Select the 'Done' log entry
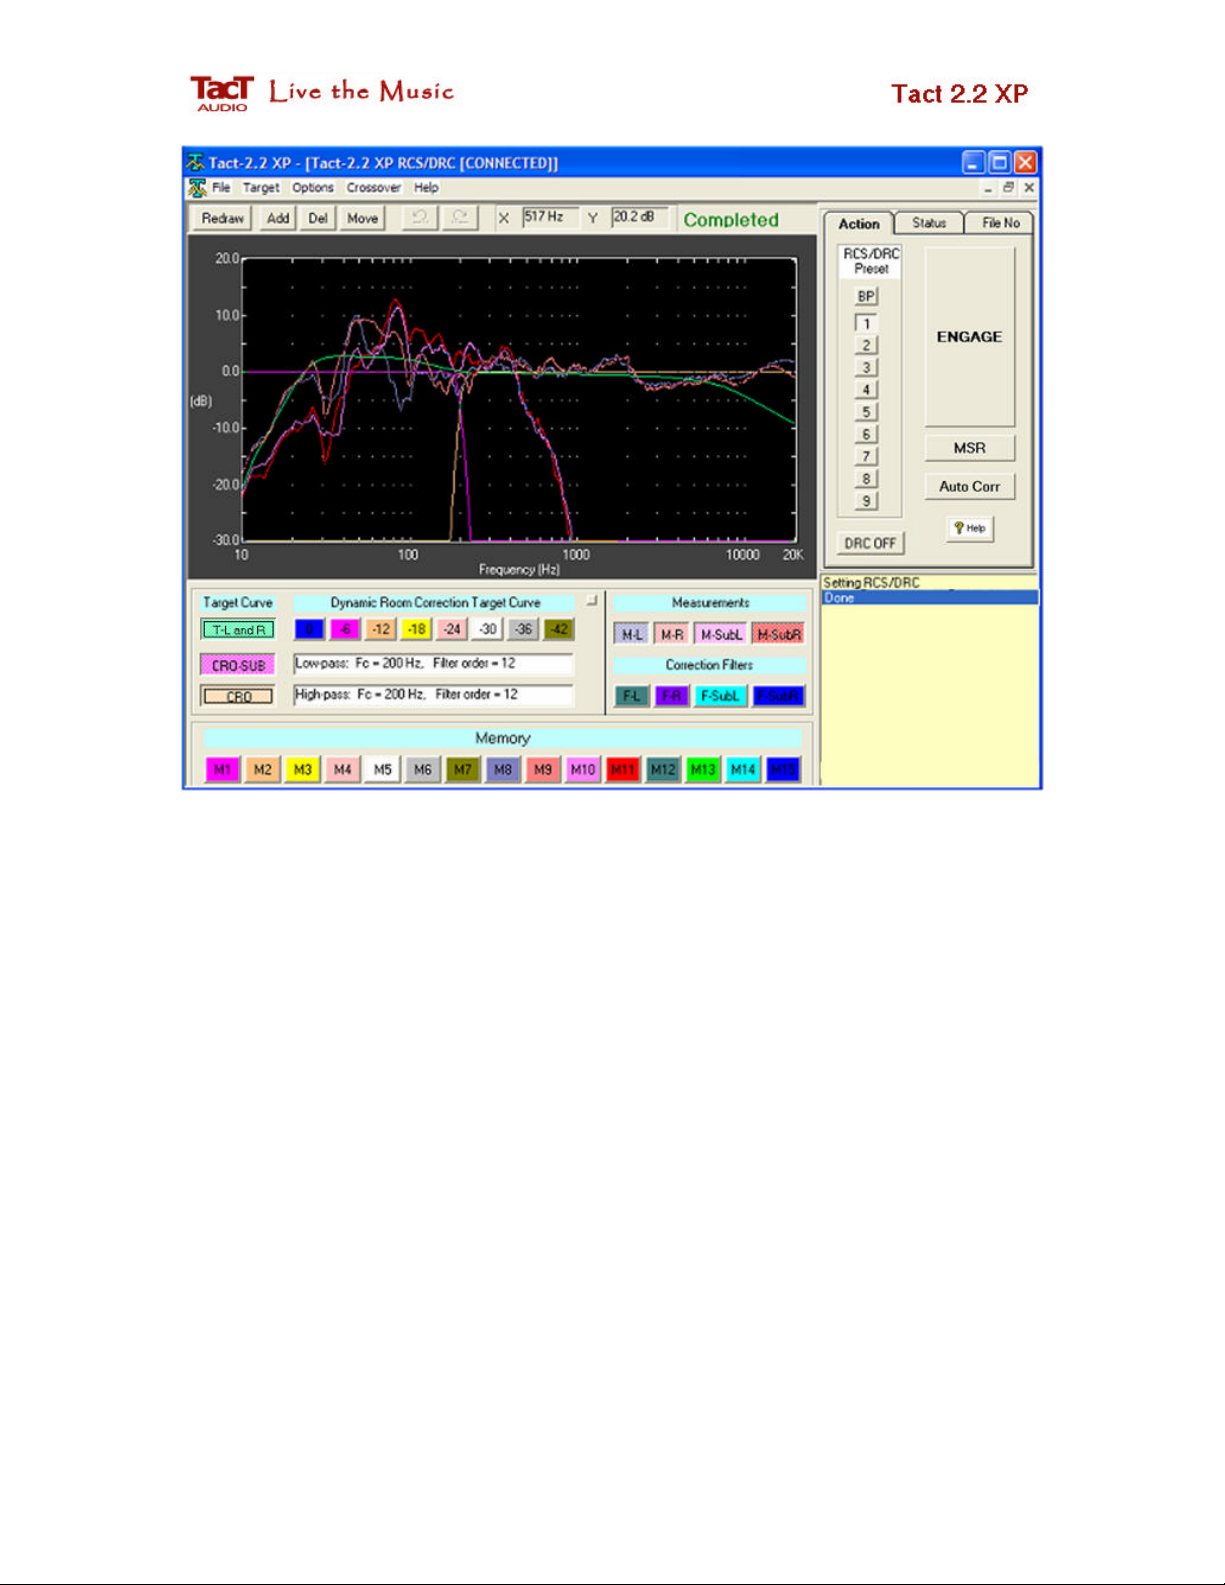The height and width of the screenshot is (1585, 1225). tap(929, 598)
